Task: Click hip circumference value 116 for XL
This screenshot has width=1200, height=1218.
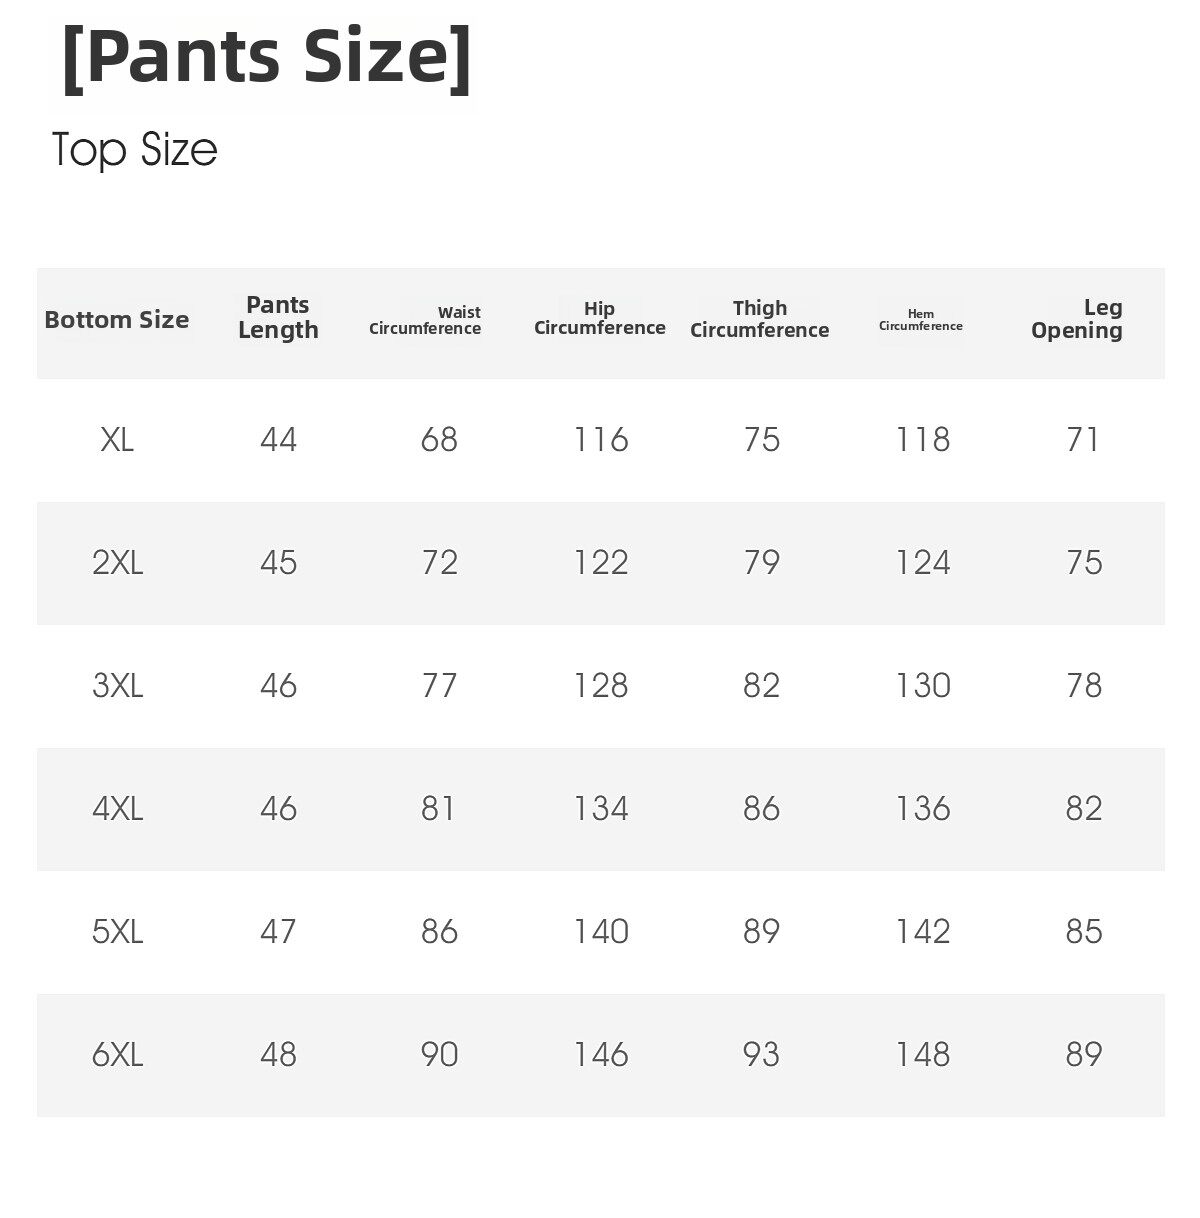Action: (600, 440)
